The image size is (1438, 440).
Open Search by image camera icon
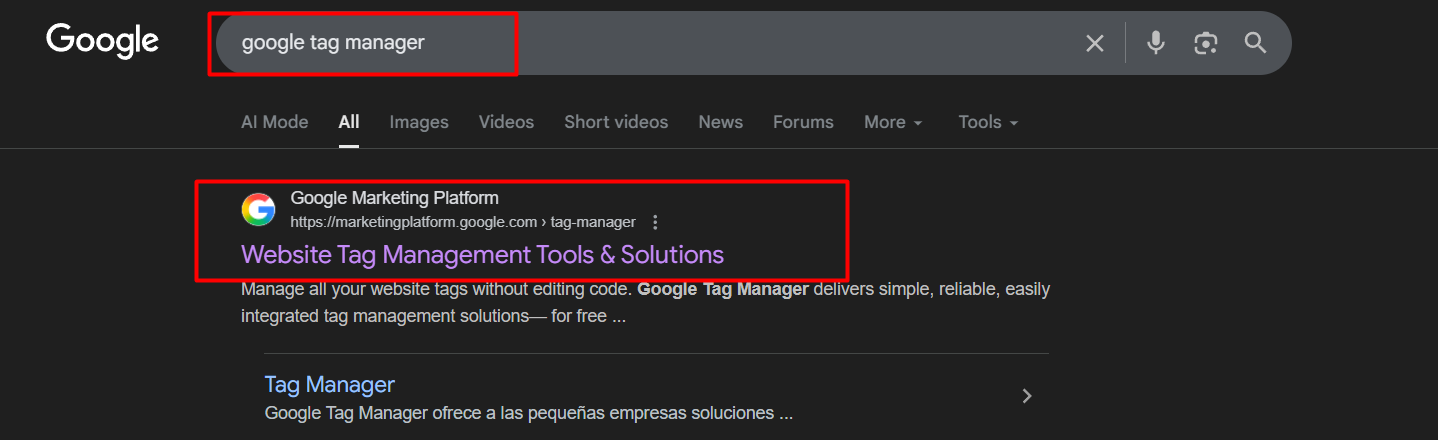[1206, 43]
